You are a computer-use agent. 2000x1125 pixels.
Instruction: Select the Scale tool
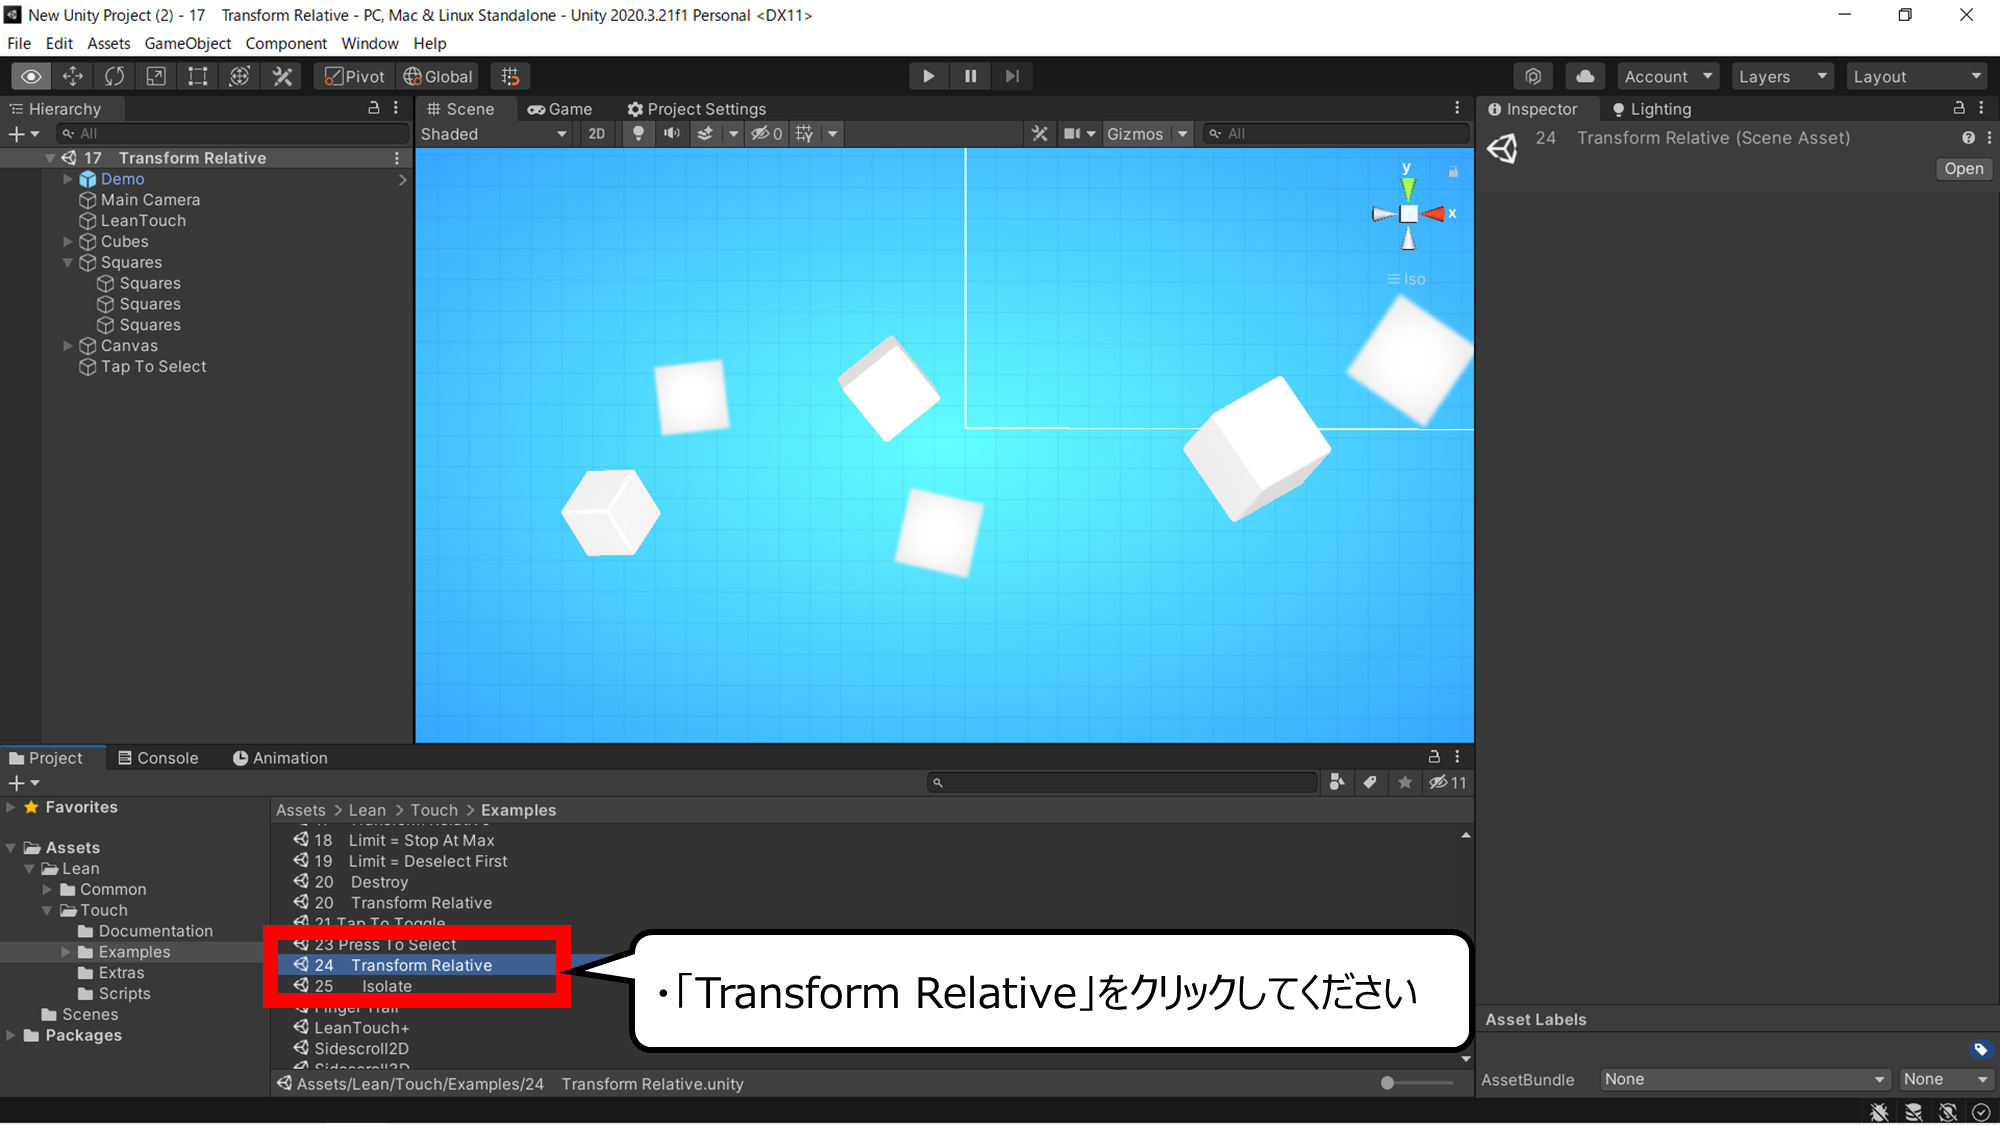(x=156, y=76)
